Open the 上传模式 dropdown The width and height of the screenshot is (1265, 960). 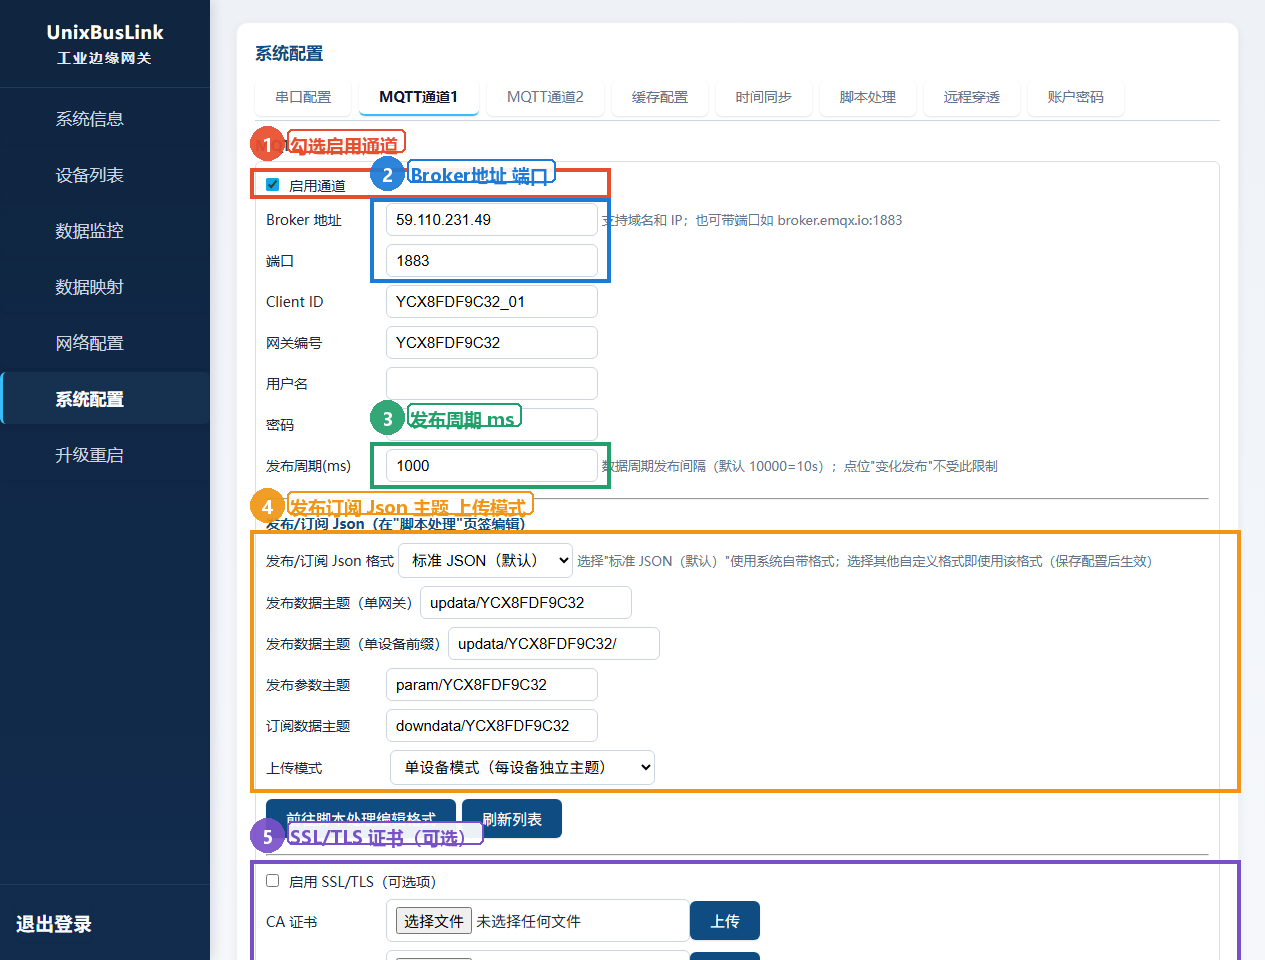pyautogui.click(x=522, y=768)
